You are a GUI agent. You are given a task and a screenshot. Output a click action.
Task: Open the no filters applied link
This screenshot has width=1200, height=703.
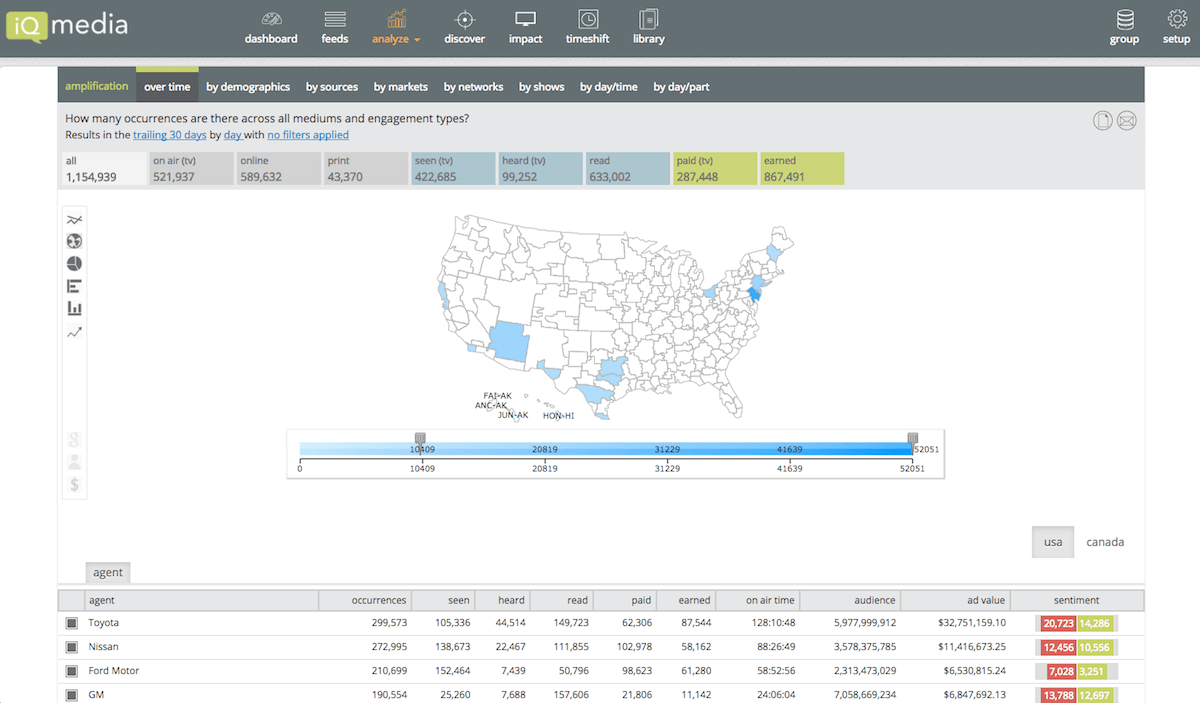click(308, 135)
